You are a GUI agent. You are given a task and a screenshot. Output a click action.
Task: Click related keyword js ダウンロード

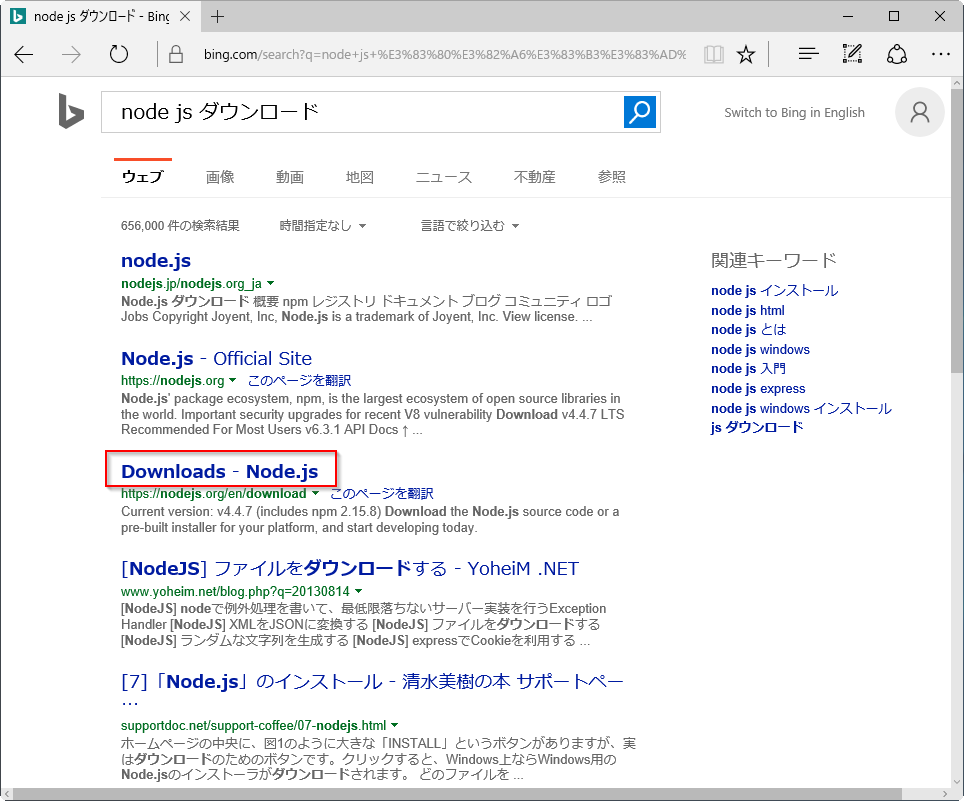tap(757, 427)
